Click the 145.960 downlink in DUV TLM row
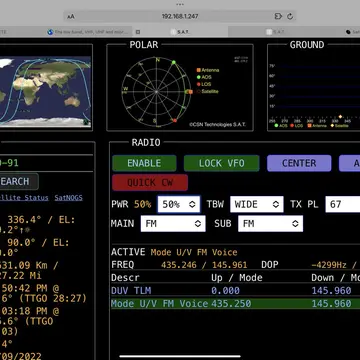The width and height of the screenshot is (360, 360). (x=331, y=291)
